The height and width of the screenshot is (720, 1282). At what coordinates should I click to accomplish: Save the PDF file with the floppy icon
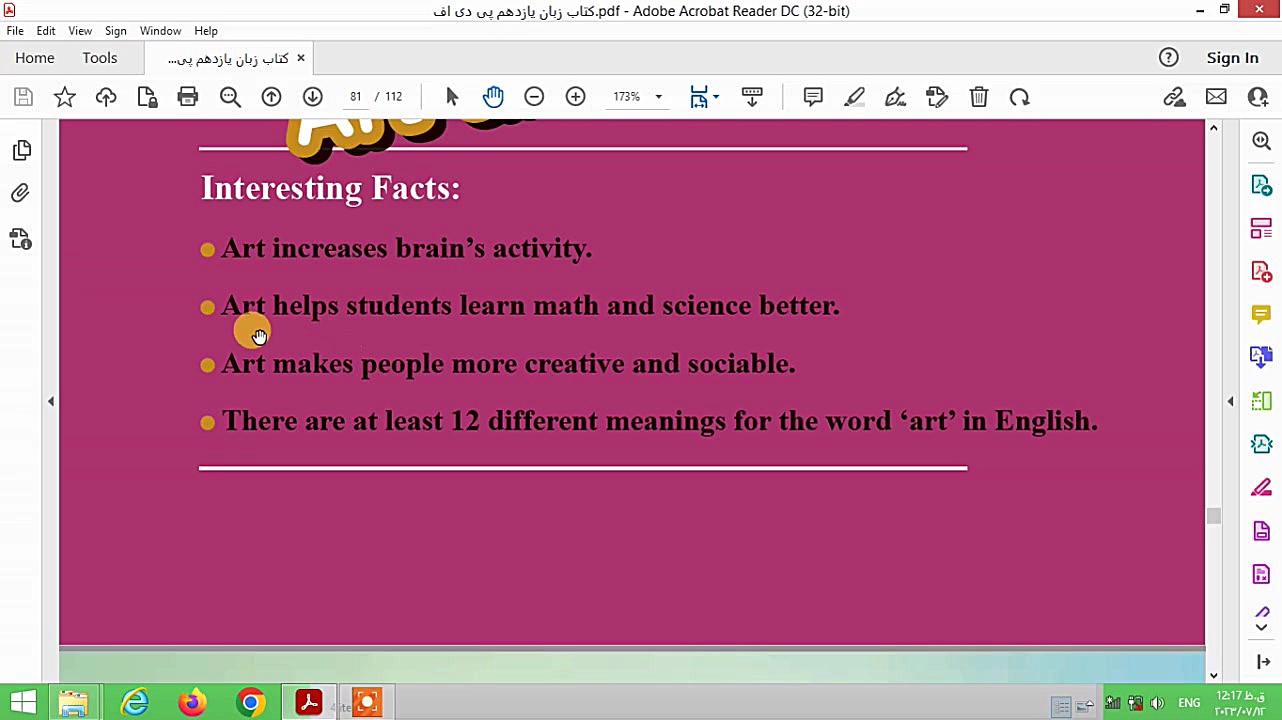(x=23, y=97)
